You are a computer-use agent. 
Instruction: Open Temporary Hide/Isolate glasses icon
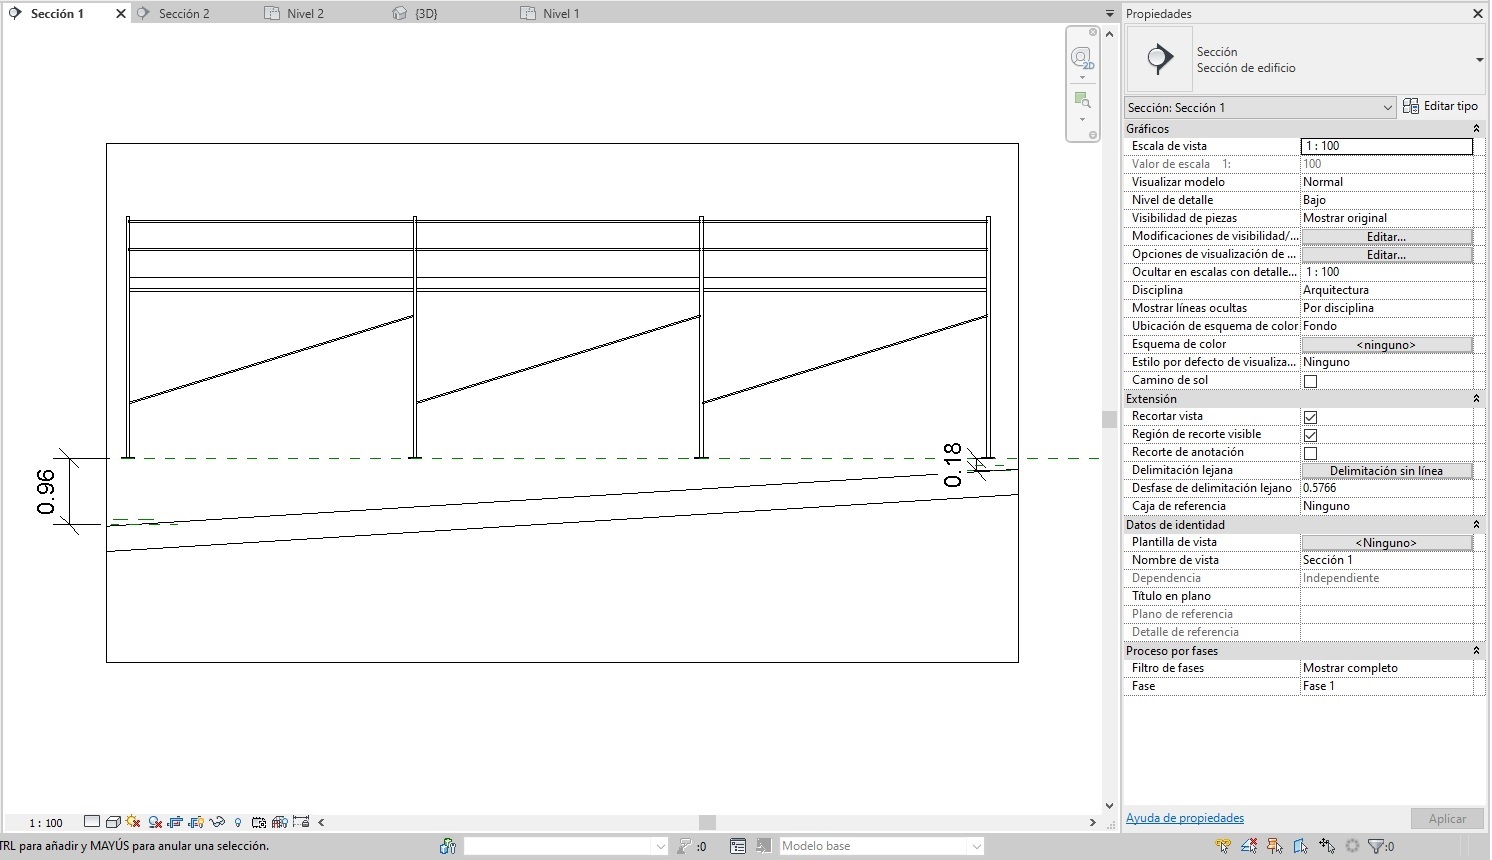217,822
